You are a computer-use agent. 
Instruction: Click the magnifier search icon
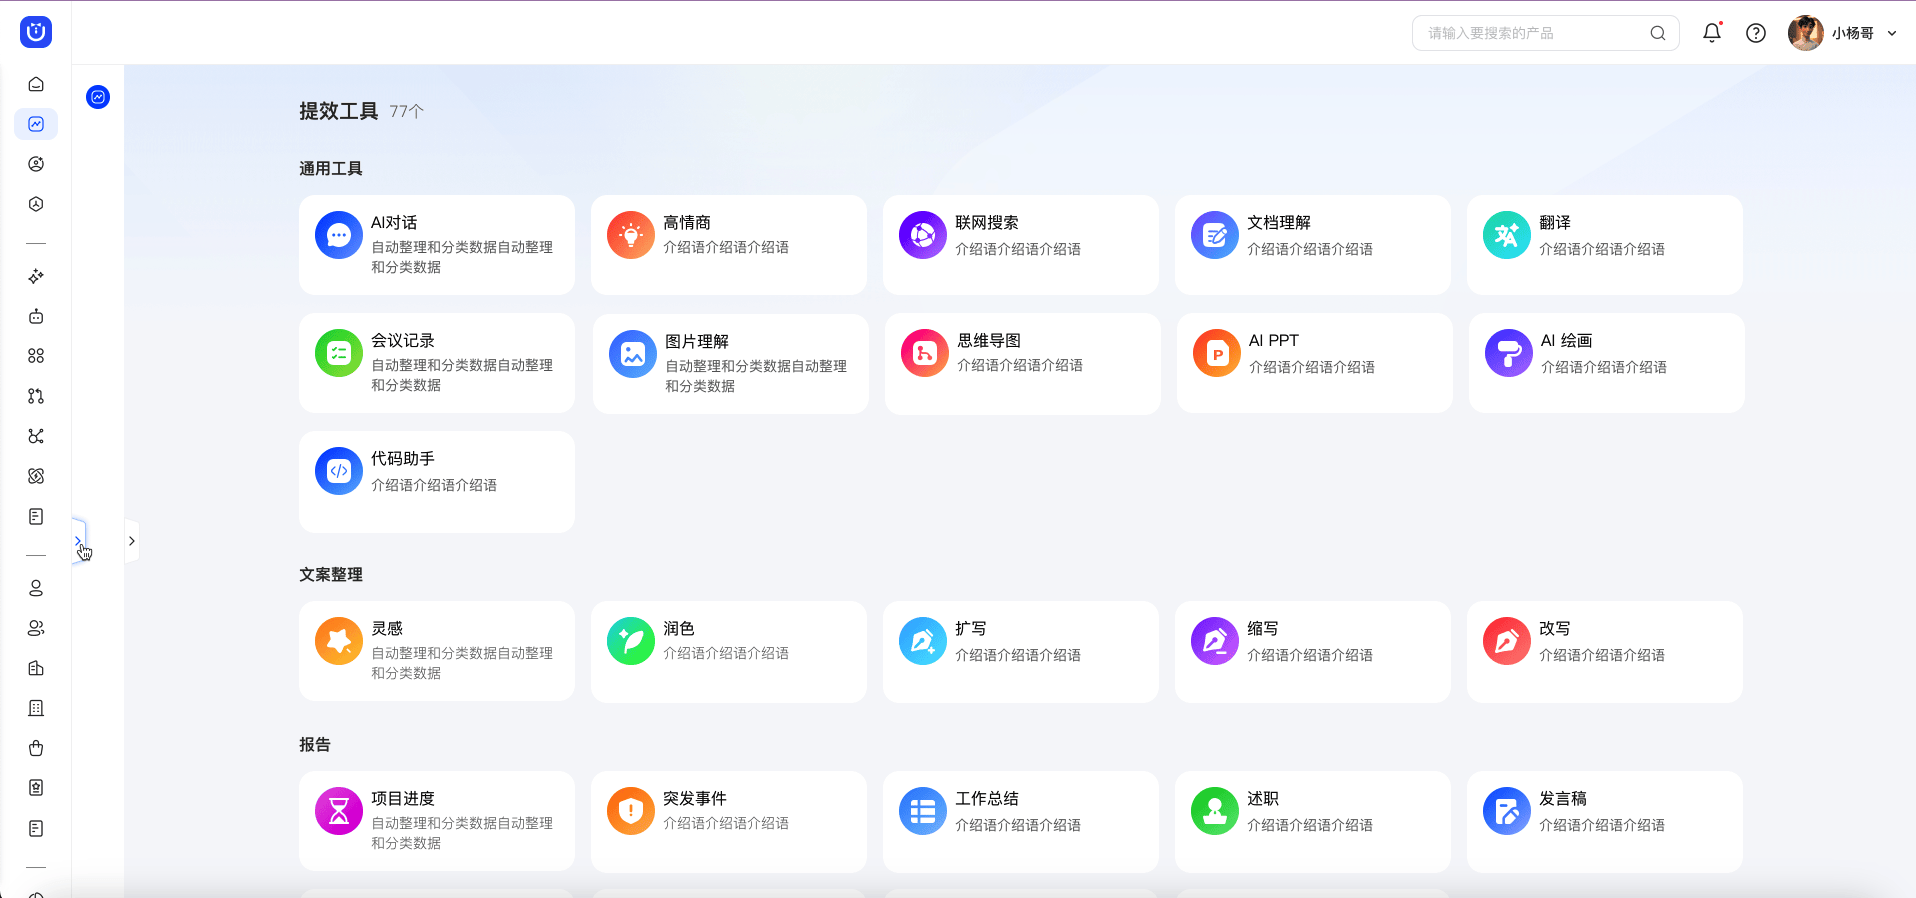pyautogui.click(x=1658, y=33)
